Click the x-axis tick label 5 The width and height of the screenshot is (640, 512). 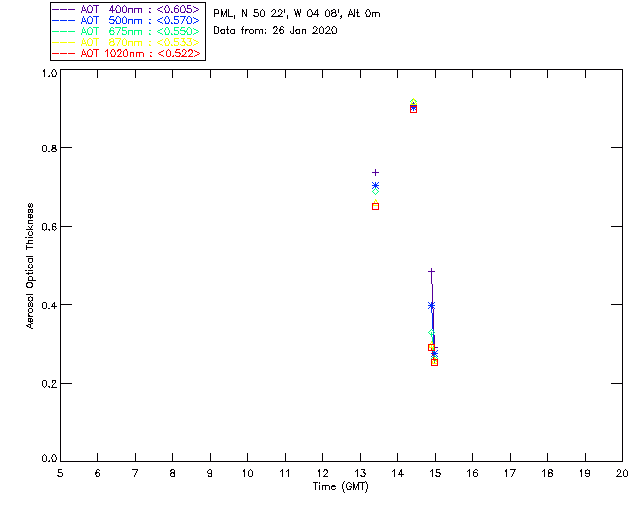point(60,473)
